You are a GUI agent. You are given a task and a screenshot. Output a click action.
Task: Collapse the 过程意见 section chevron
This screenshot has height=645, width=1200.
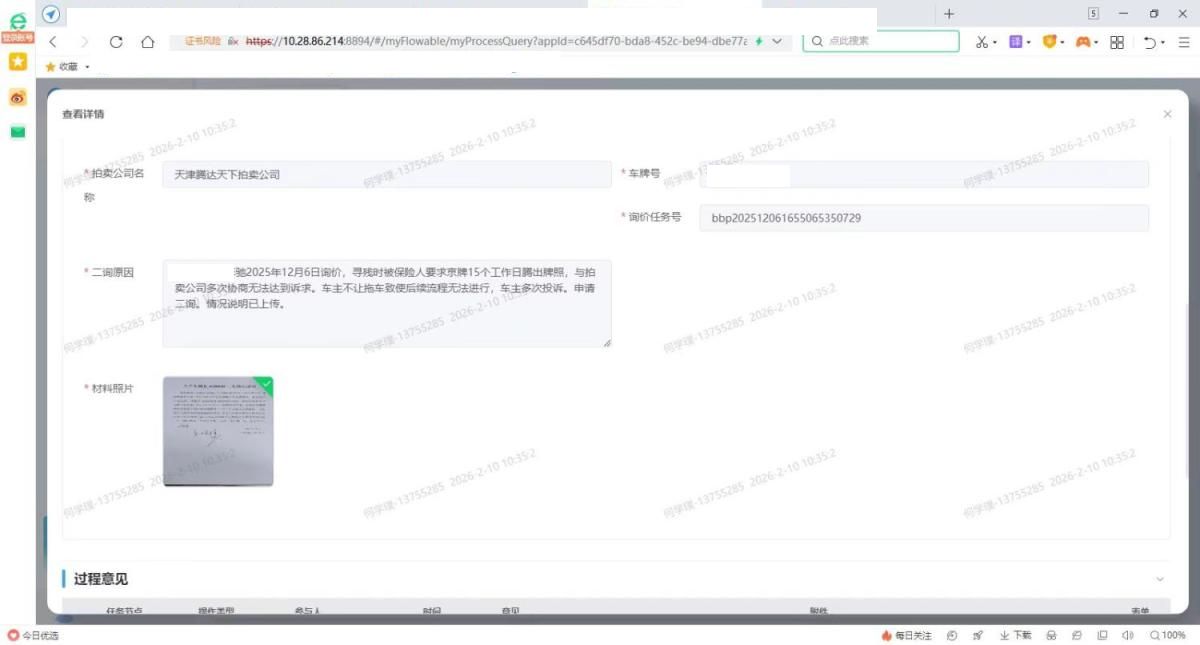click(x=1160, y=579)
